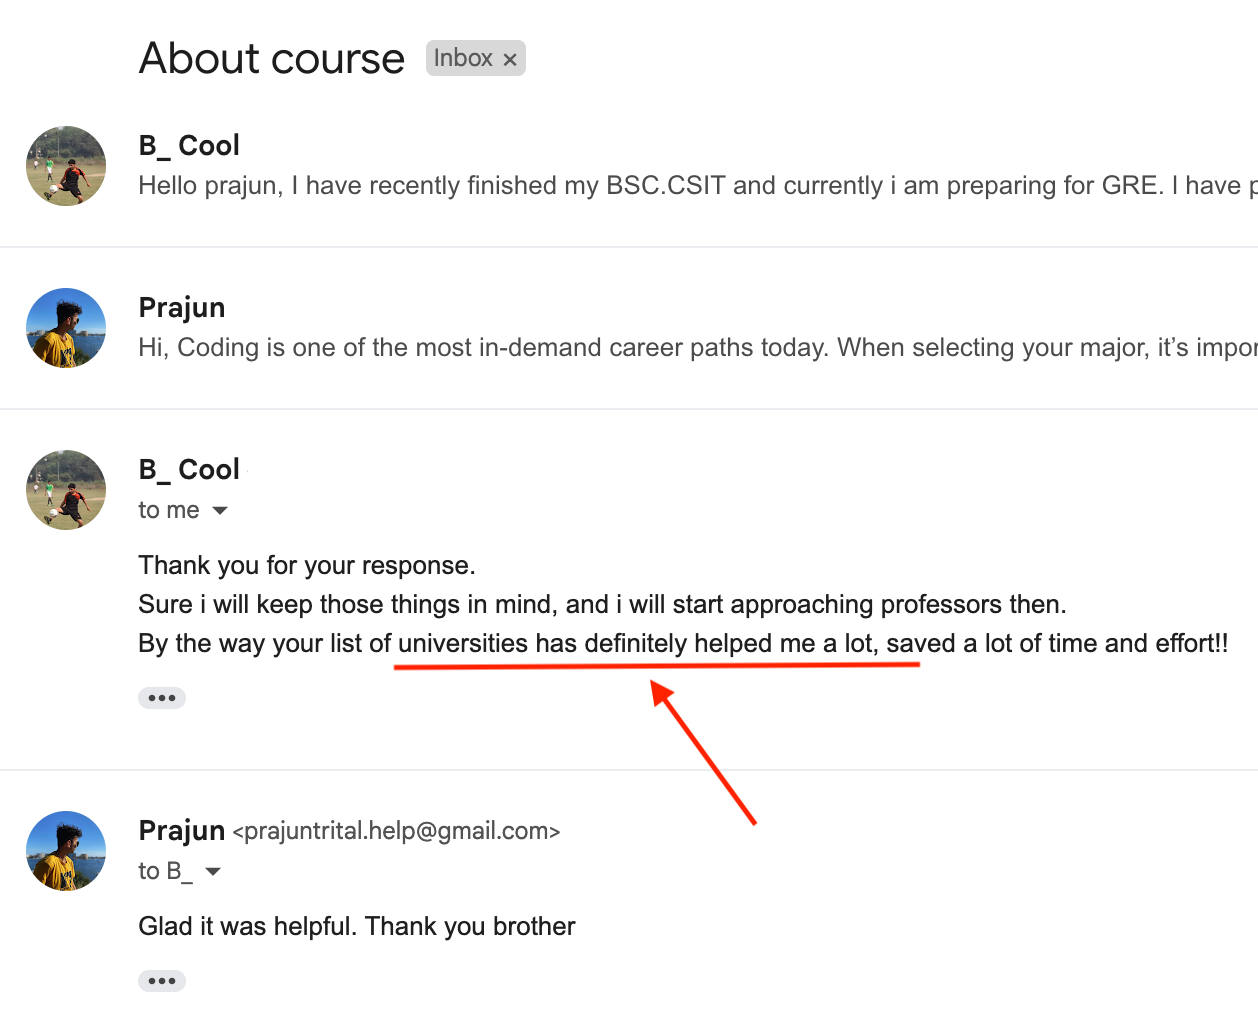Click the prajuntrital.help@gmail.com email address

point(396,831)
